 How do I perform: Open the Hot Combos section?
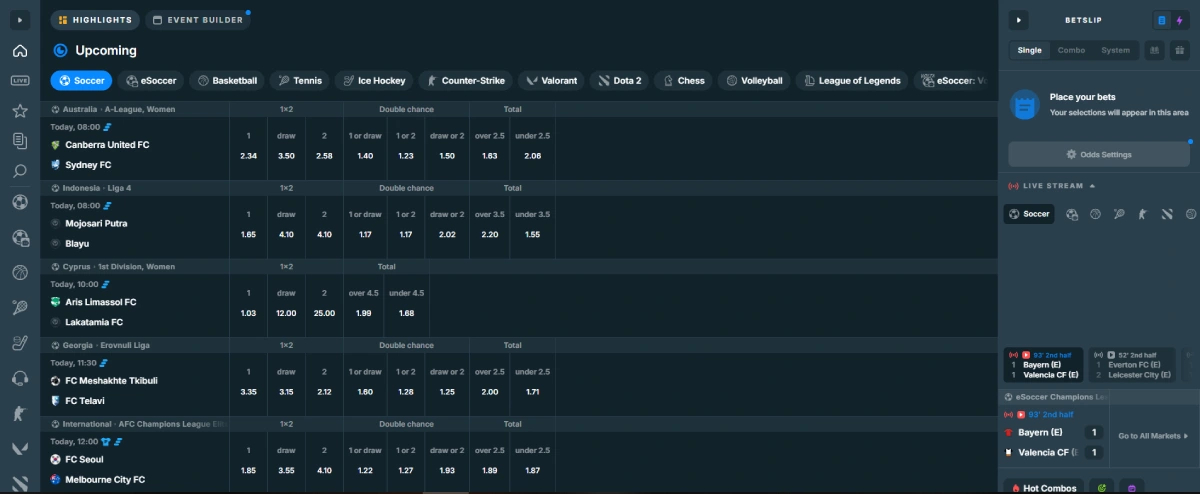click(1043, 488)
